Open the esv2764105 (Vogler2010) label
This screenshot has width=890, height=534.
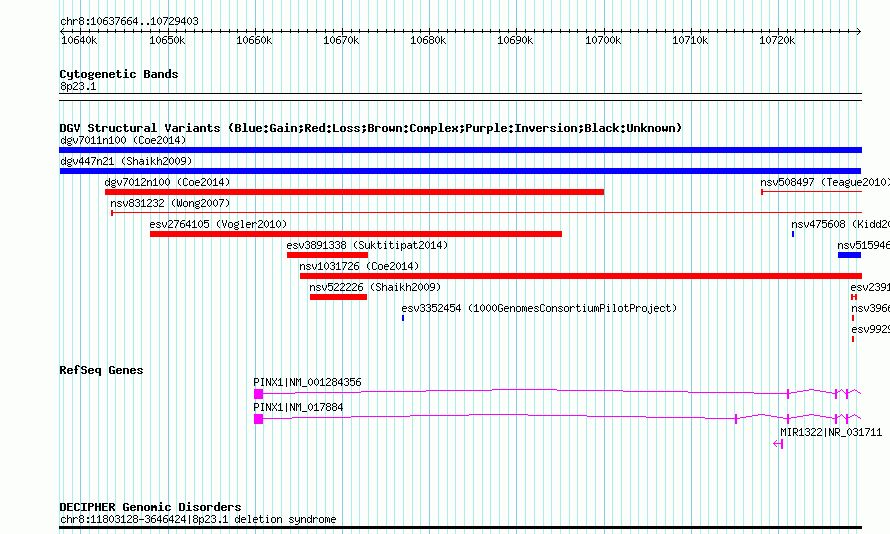coord(219,224)
